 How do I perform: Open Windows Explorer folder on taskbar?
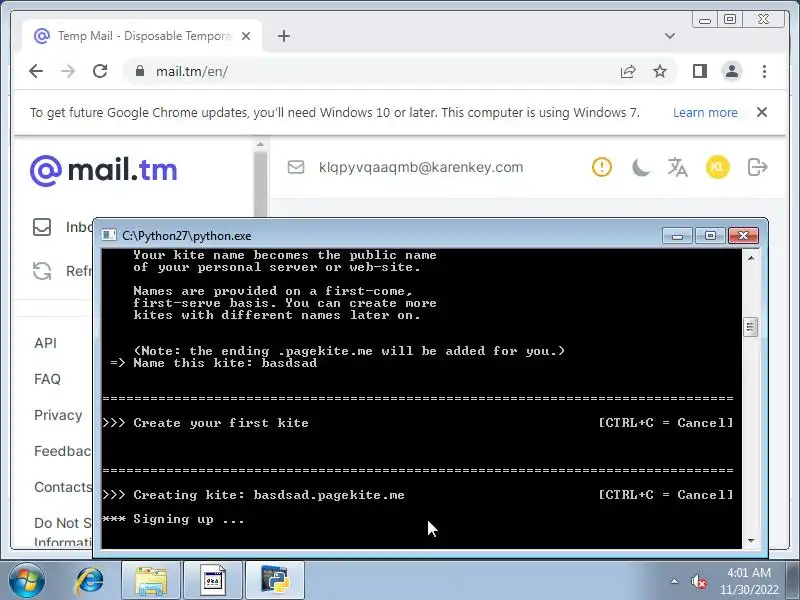click(x=151, y=580)
